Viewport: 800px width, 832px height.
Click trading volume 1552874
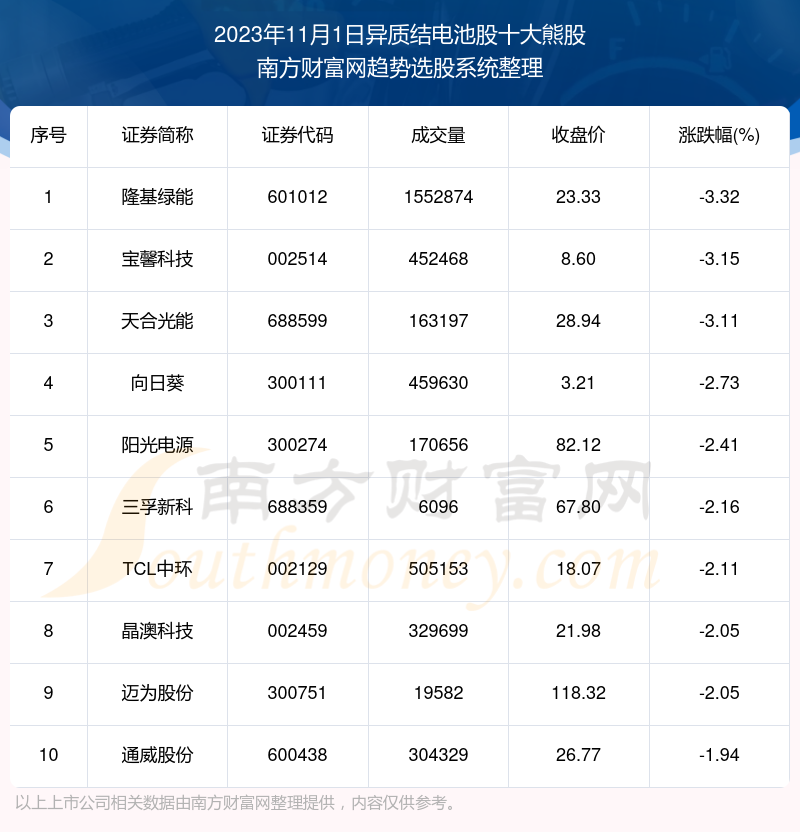click(438, 197)
